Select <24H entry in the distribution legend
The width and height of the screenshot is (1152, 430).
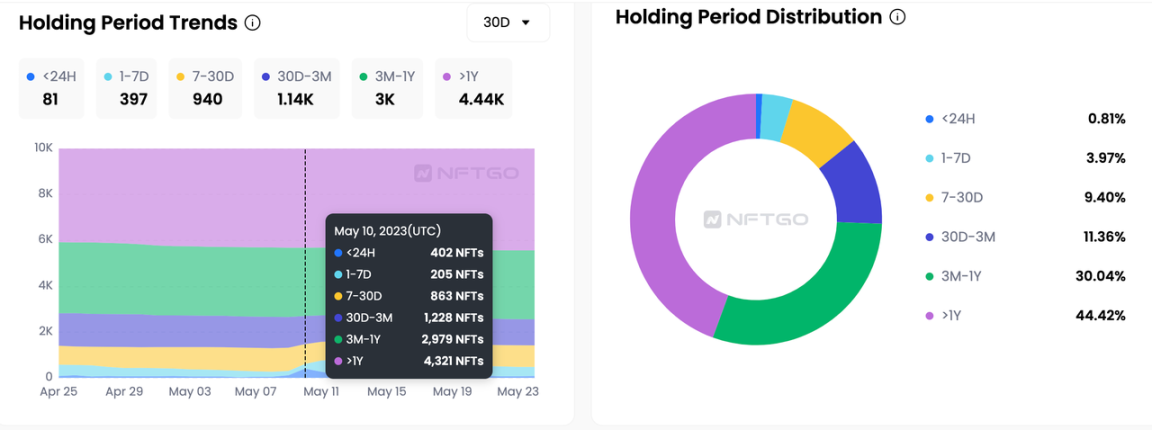[957, 119]
